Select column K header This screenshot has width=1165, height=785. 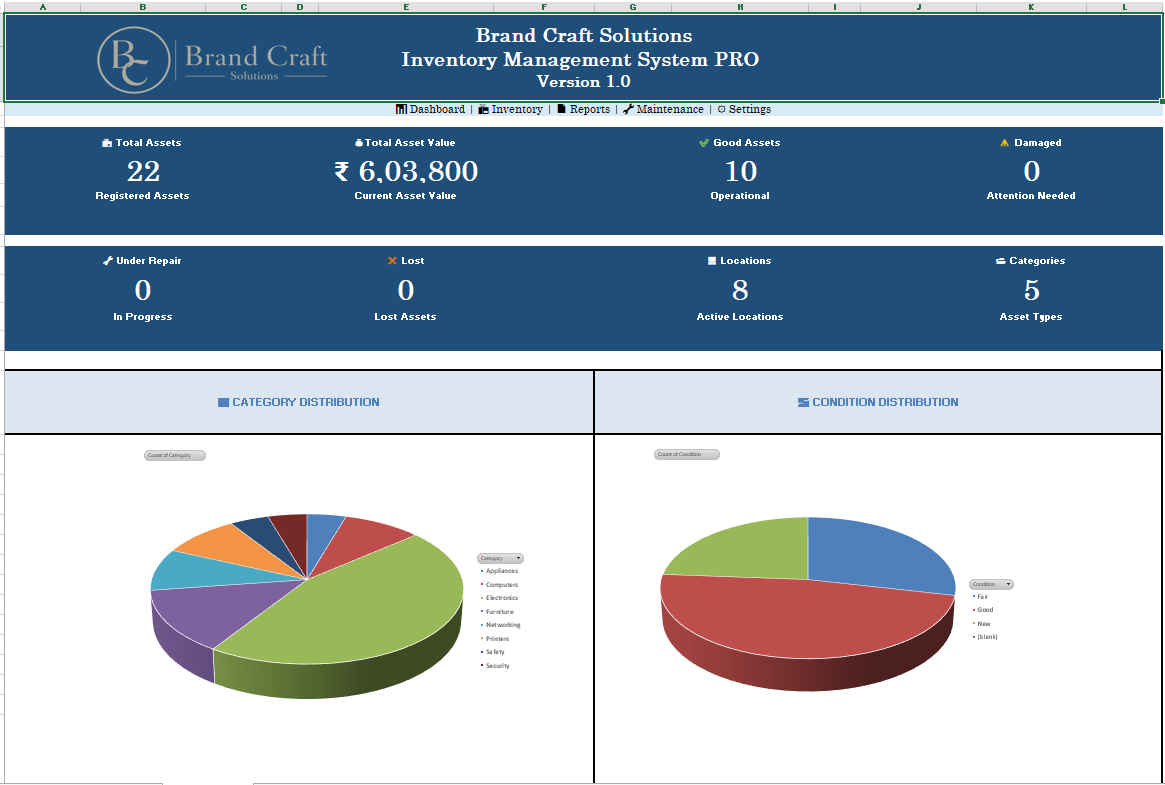click(1031, 7)
